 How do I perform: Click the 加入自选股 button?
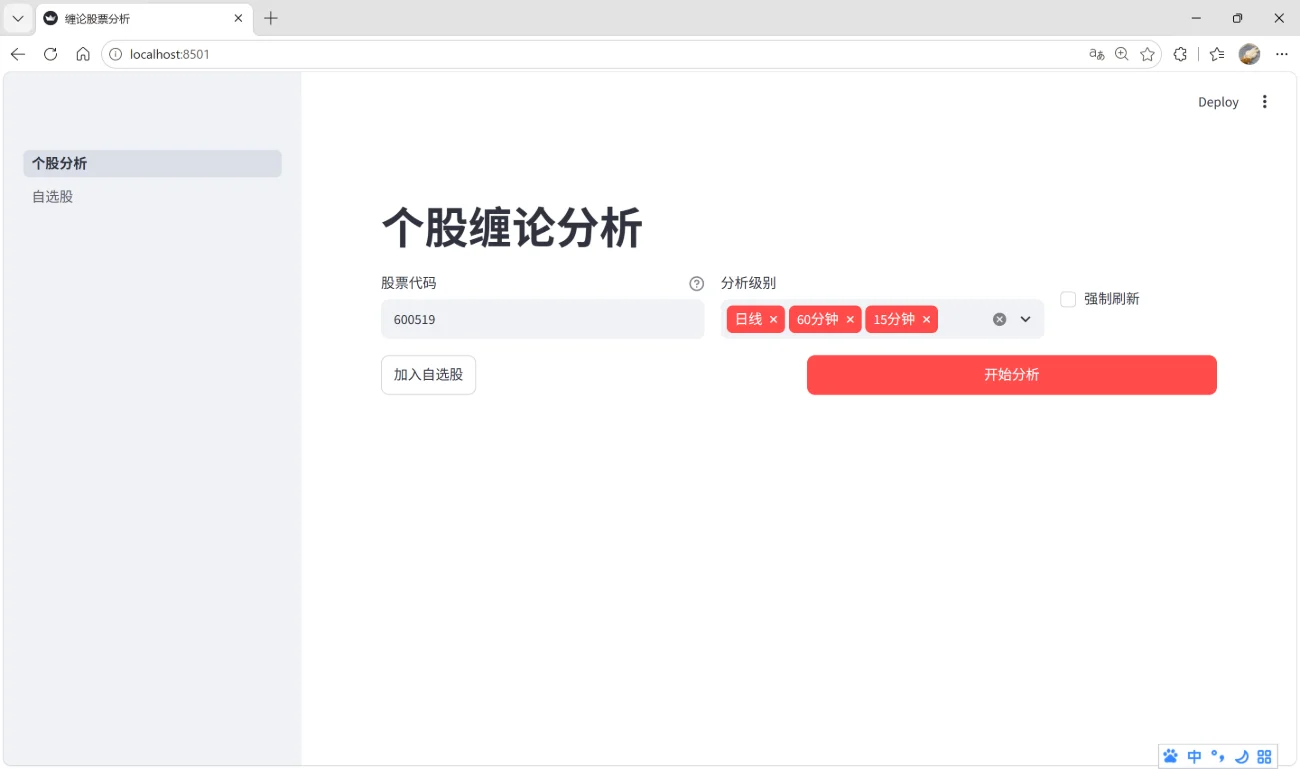428,375
